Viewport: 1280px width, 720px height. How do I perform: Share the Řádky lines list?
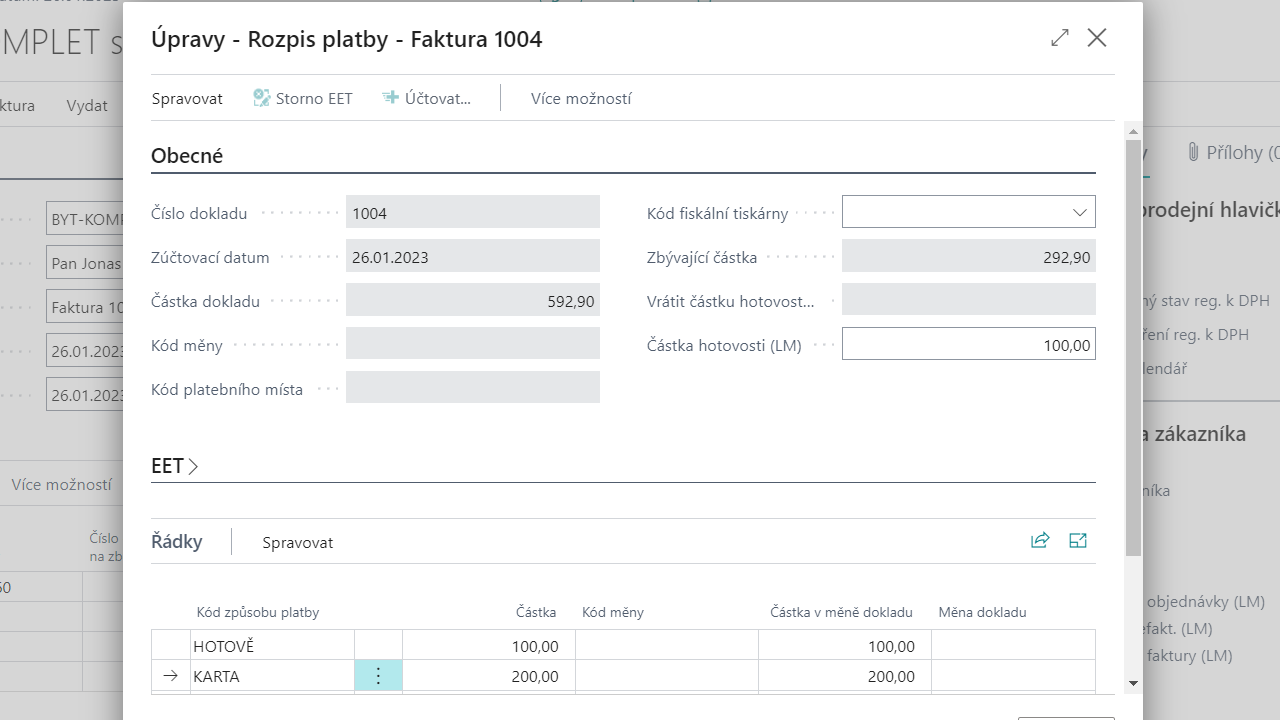[1040, 541]
